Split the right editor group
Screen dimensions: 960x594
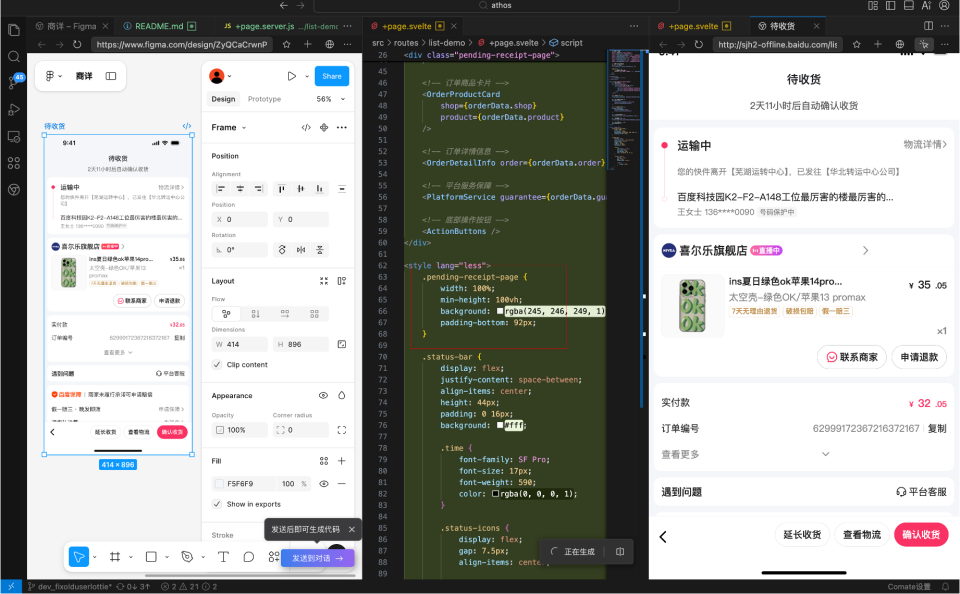(x=928, y=26)
